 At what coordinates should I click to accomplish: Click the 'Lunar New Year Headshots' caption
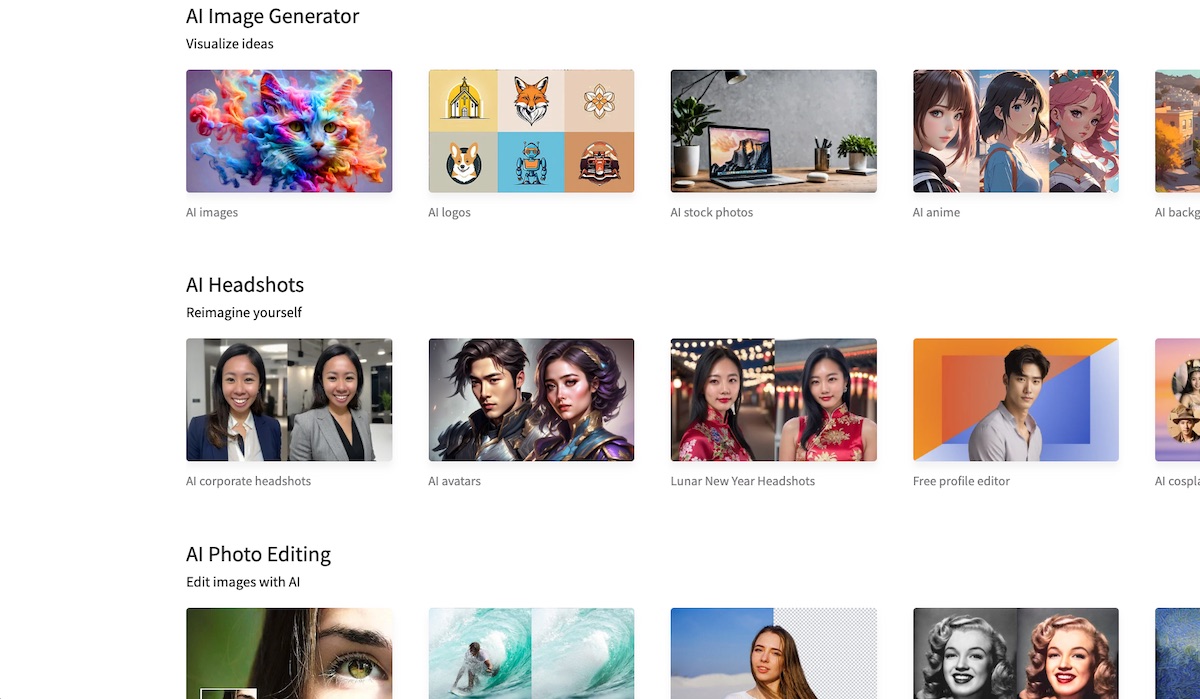(x=742, y=481)
